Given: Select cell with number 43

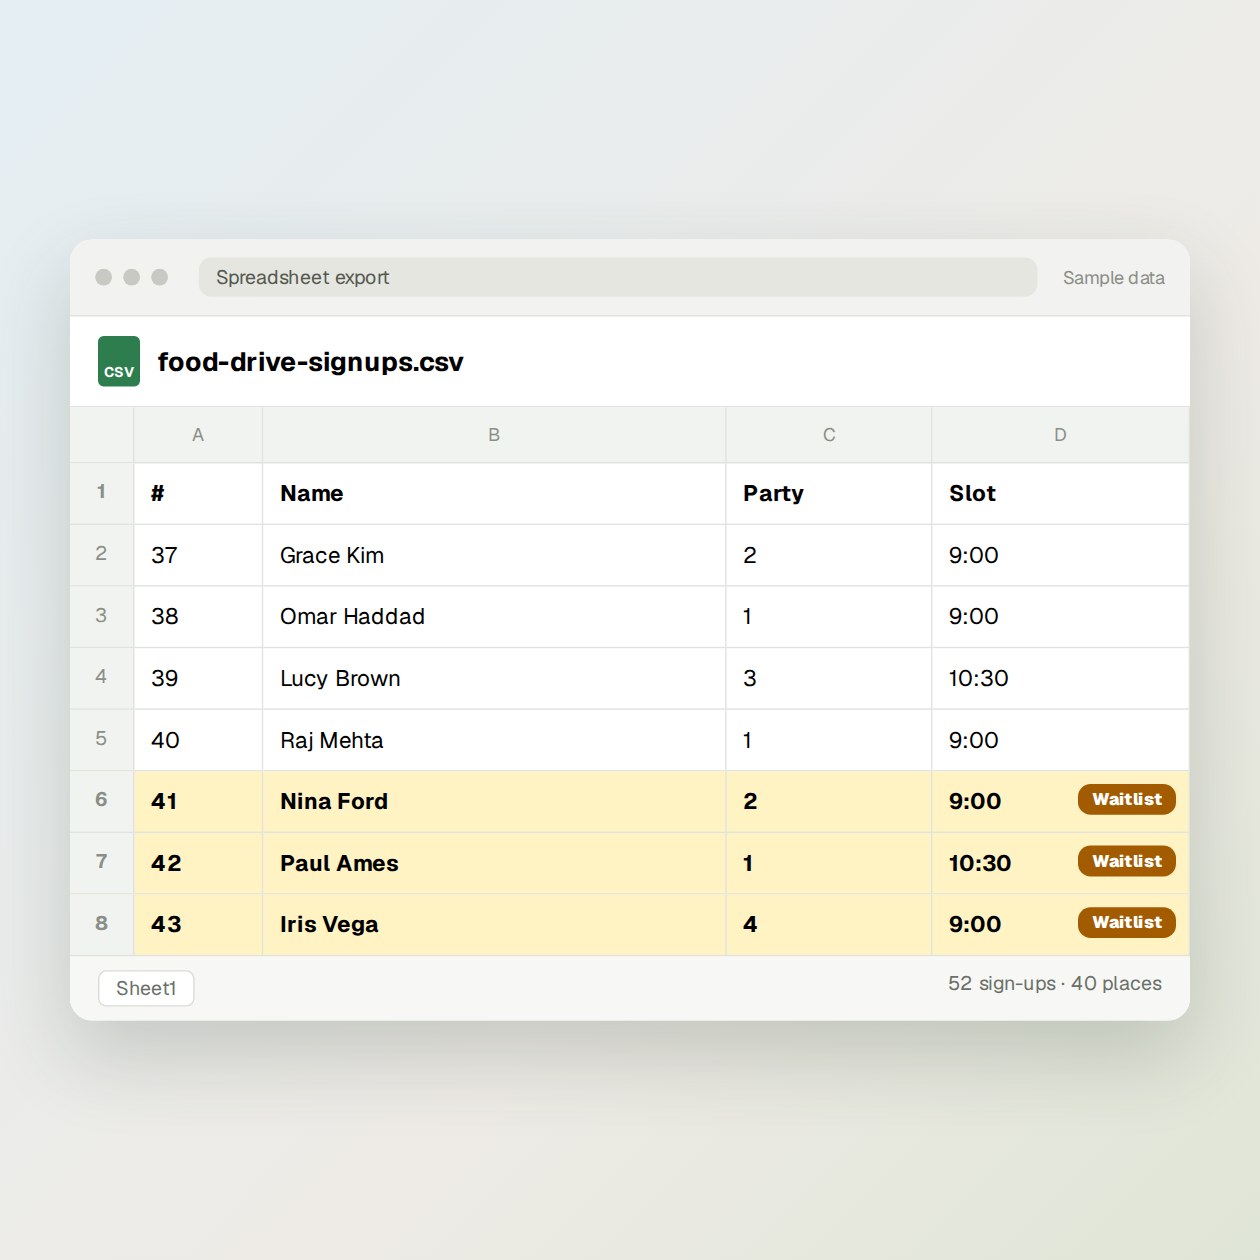Looking at the screenshot, I should tap(198, 924).
